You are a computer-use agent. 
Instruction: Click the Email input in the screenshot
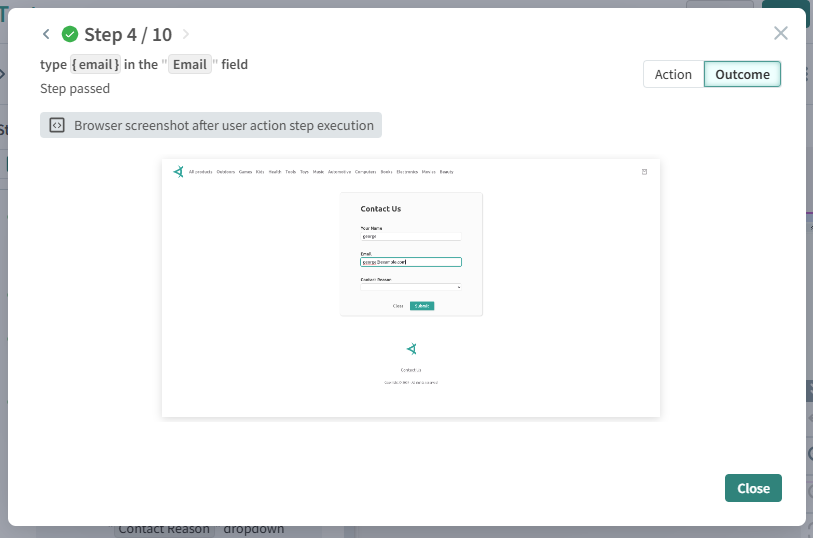[411, 262]
